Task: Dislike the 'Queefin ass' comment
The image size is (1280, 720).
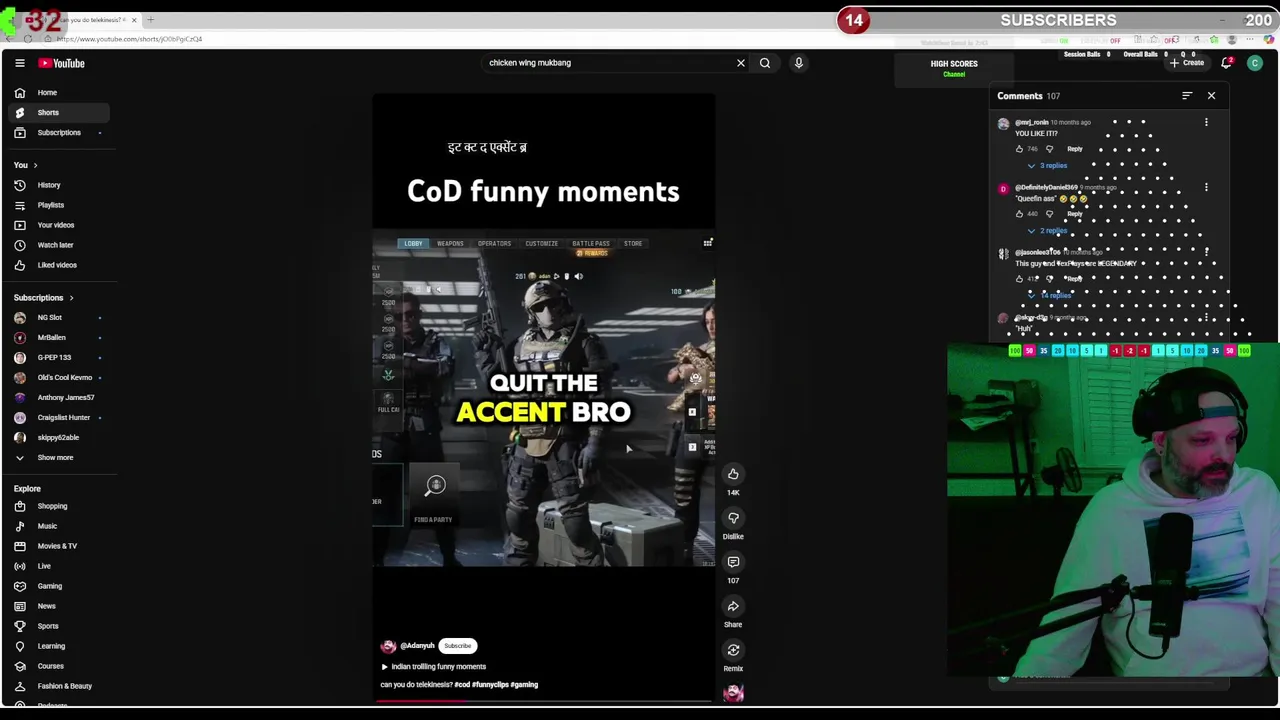Action: point(1049,214)
